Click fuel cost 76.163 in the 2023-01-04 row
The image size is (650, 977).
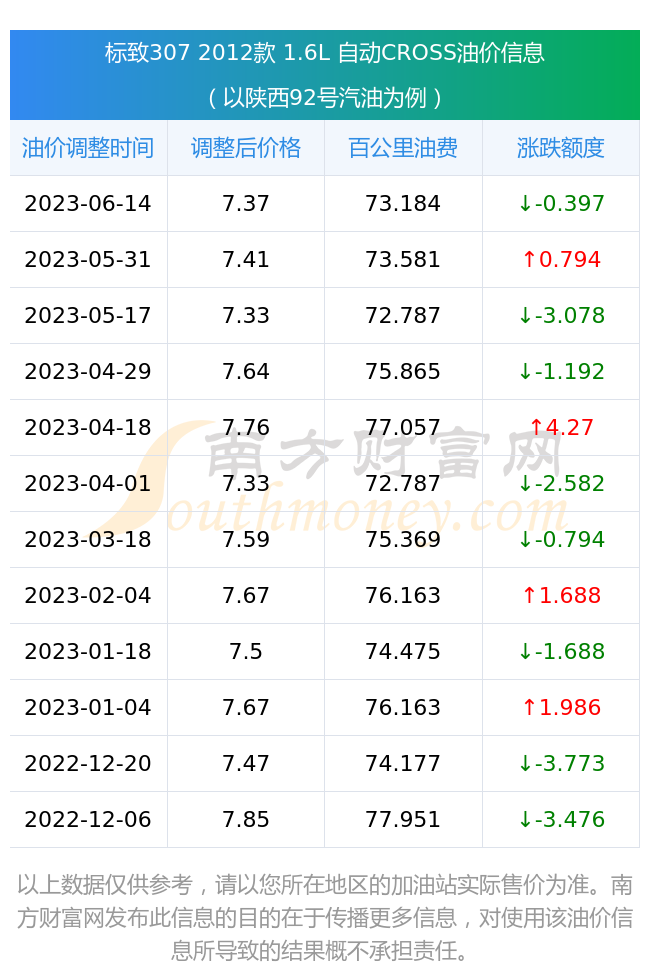tap(403, 708)
